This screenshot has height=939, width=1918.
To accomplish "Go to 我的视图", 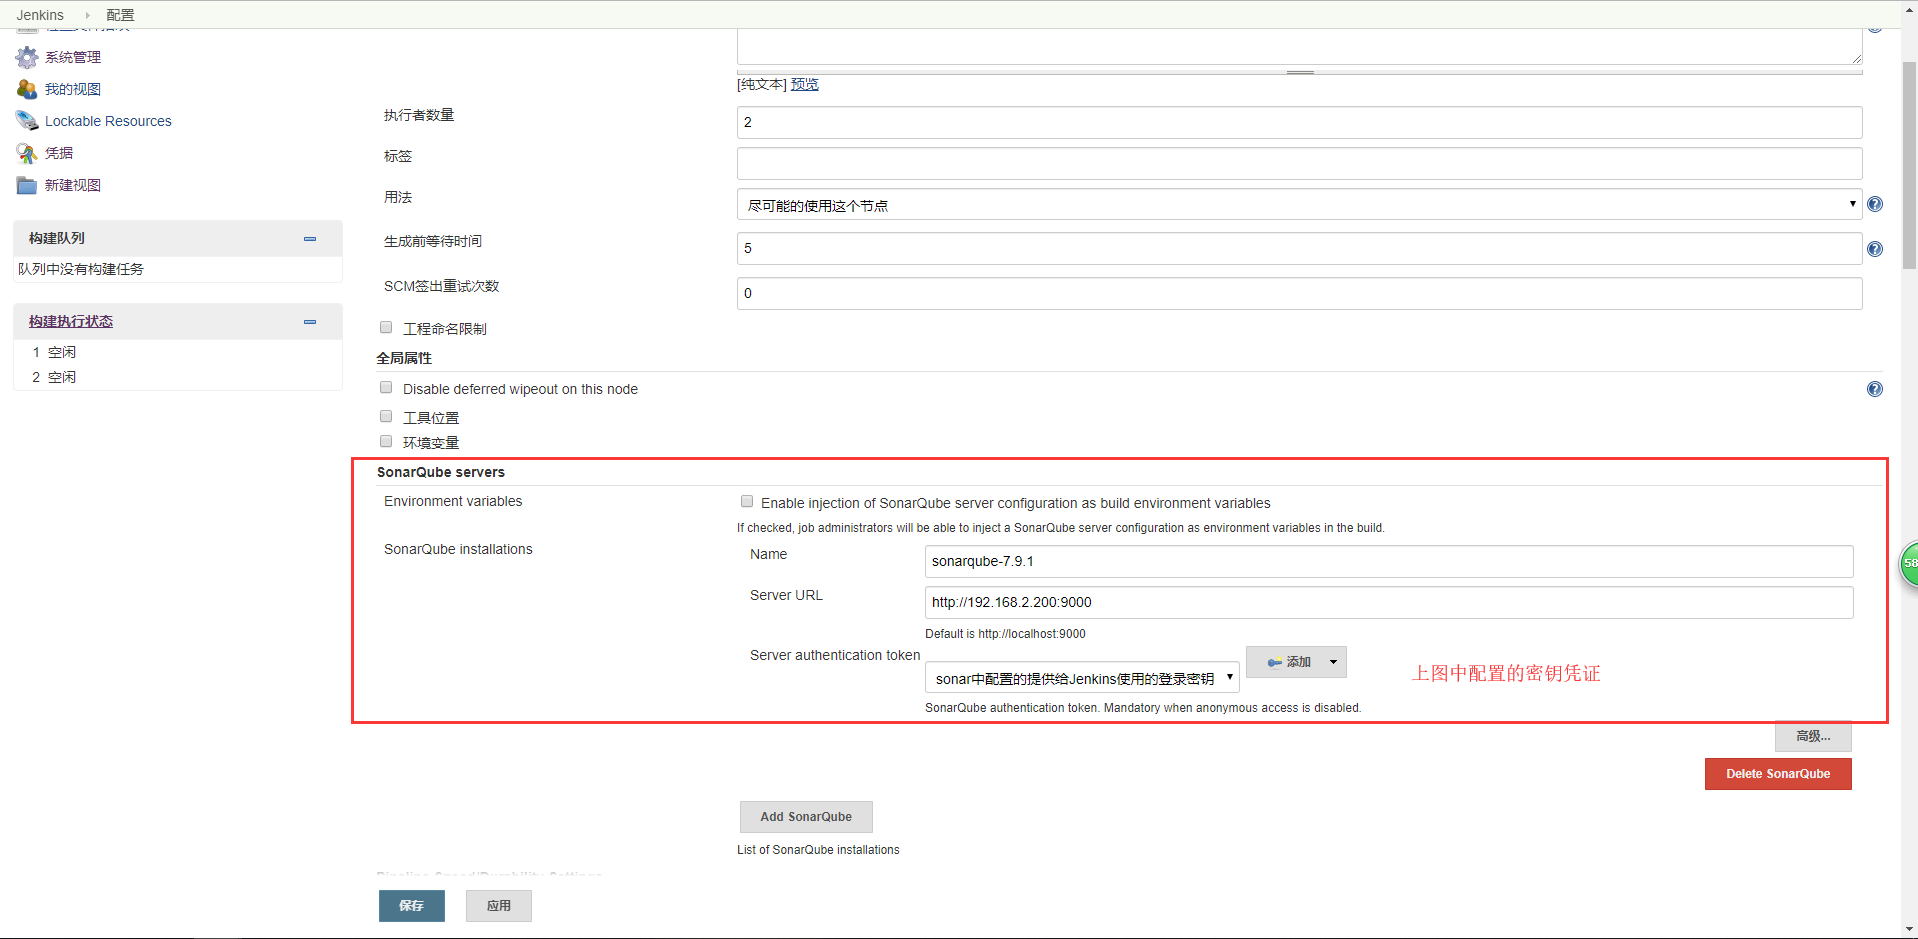I will pyautogui.click(x=73, y=89).
